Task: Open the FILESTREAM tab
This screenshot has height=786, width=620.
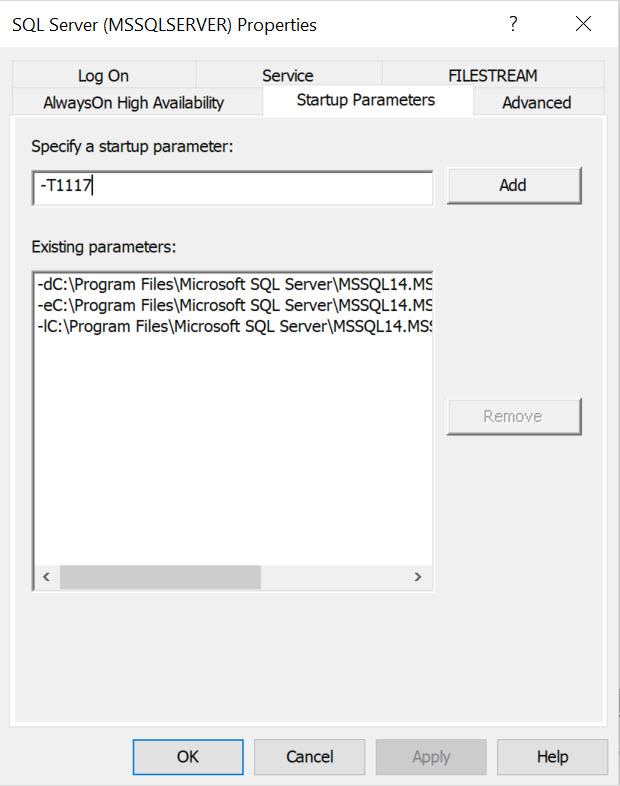Action: (x=492, y=75)
